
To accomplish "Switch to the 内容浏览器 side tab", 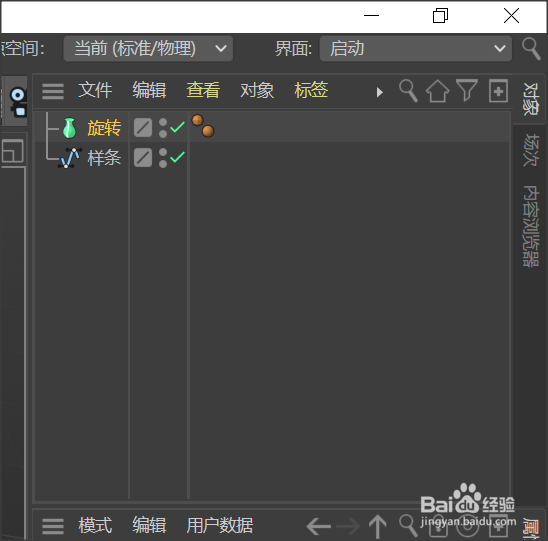I will pos(531,226).
